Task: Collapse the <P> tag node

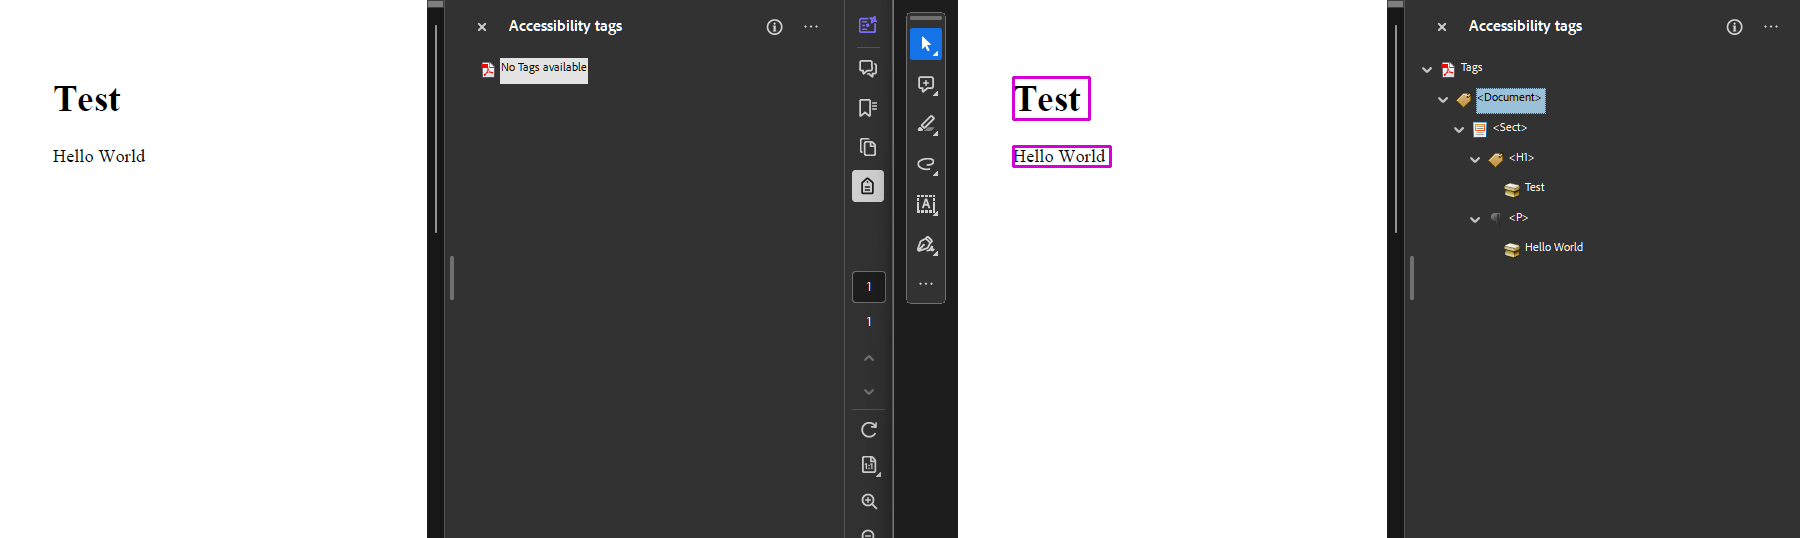Action: (1475, 220)
